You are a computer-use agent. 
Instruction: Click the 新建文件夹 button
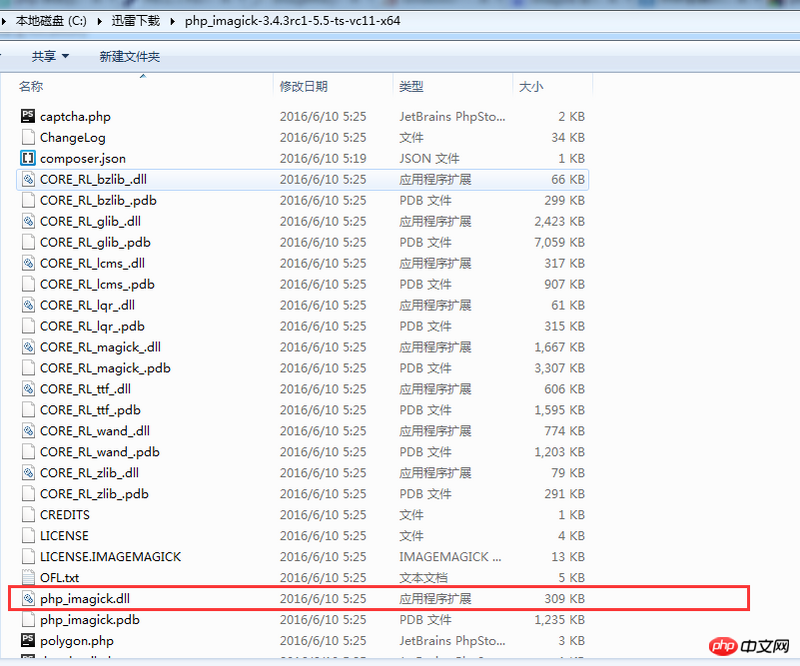130,56
